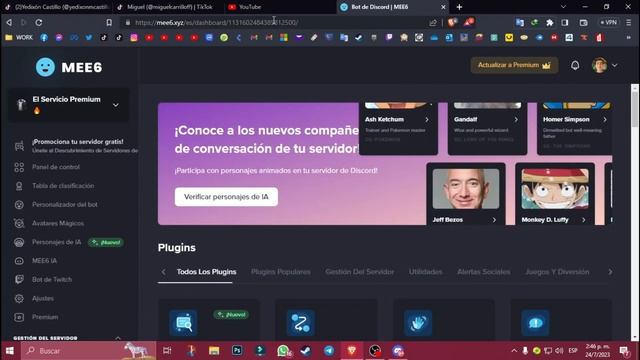Click the plugin tabs right arrow
The height and width of the screenshot is (360, 640).
610,272
